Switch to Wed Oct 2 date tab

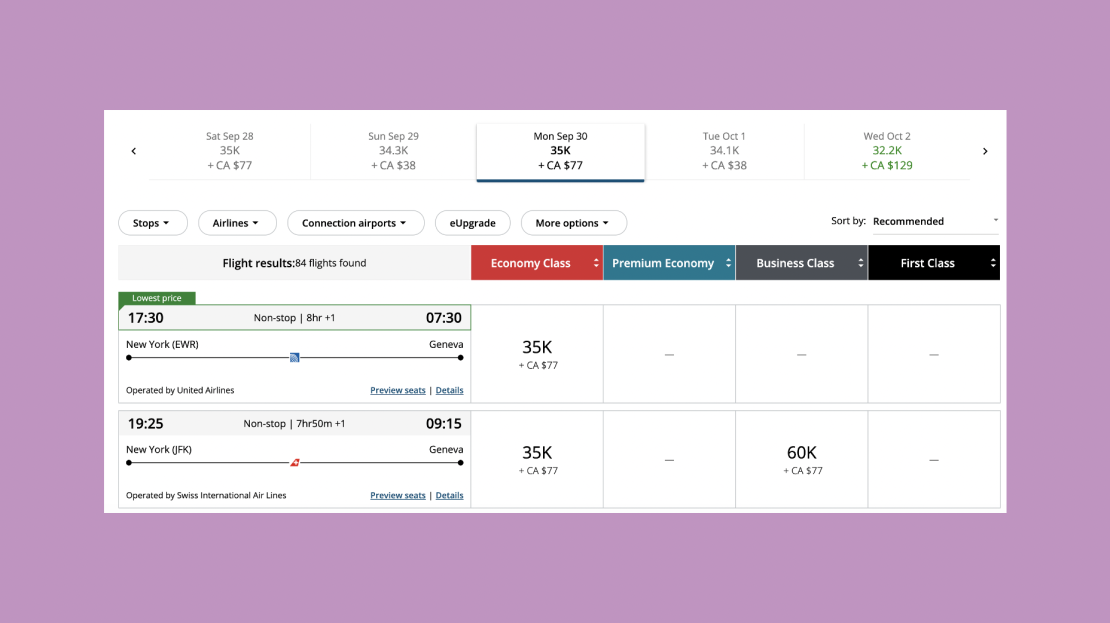click(887, 151)
